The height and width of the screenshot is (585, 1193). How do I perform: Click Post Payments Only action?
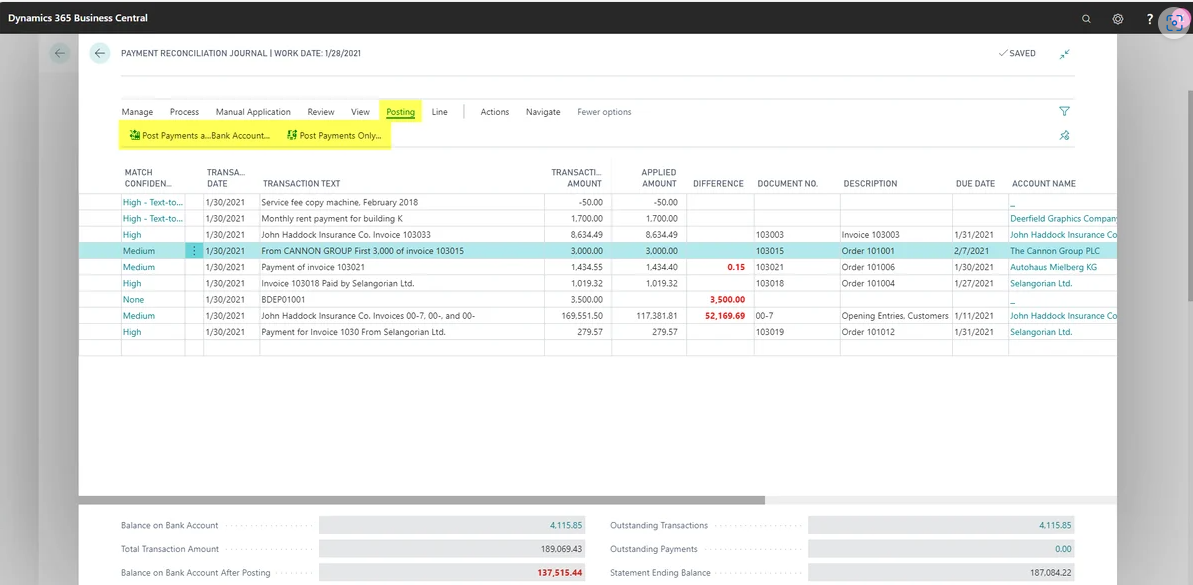click(x=334, y=135)
